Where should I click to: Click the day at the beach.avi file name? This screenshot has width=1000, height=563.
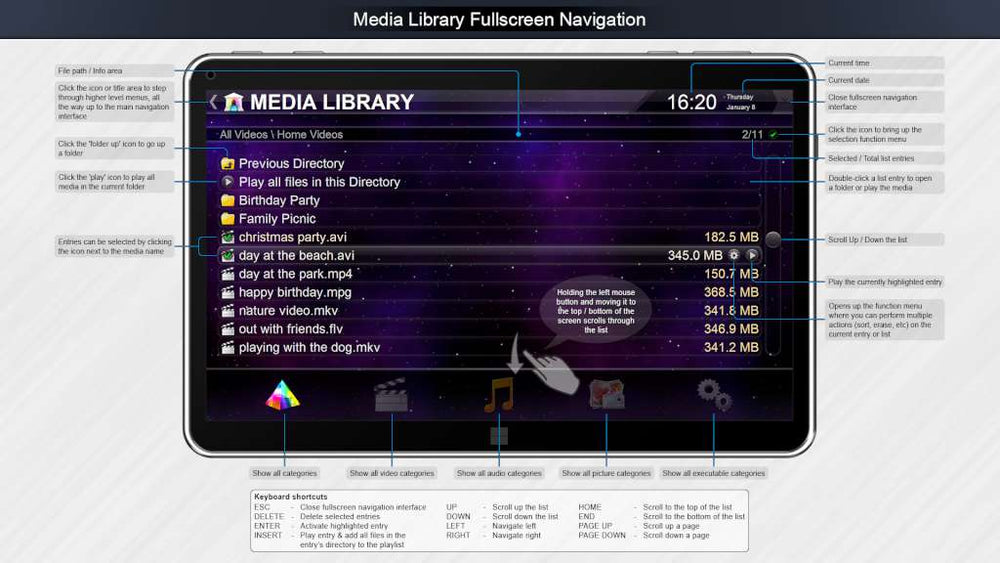tap(297, 256)
